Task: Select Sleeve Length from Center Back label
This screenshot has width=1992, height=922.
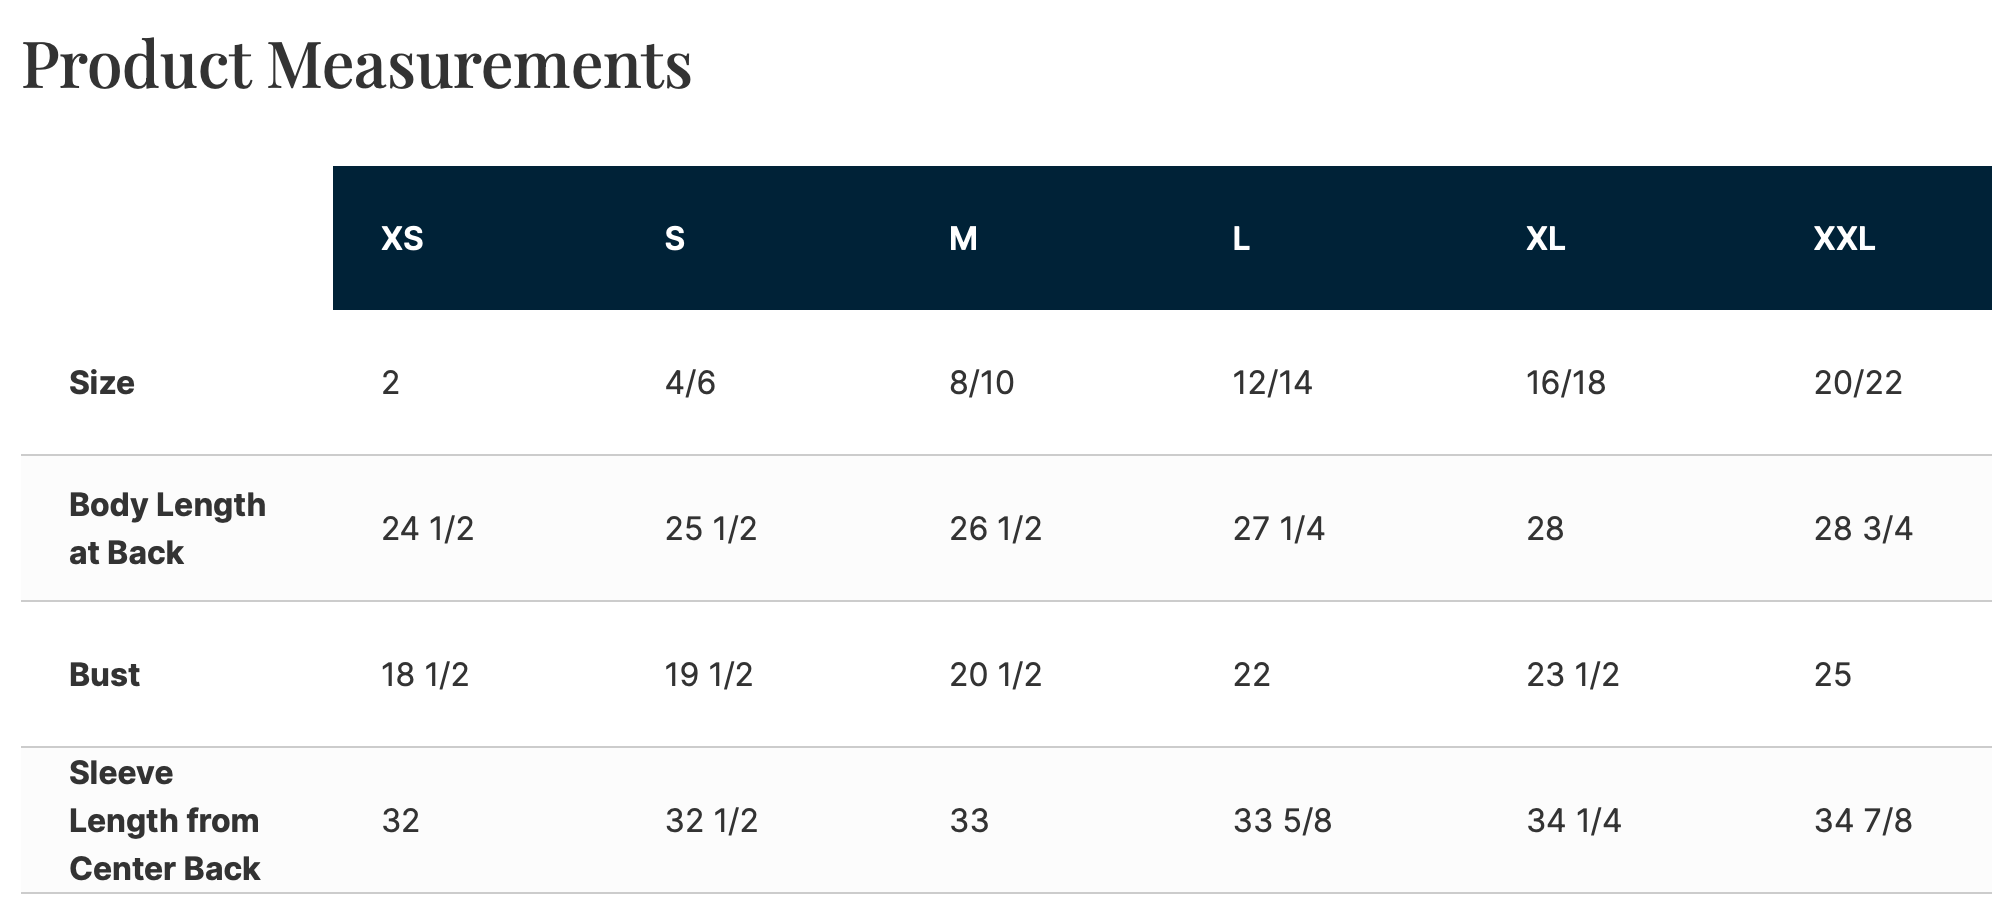Action: pyautogui.click(x=165, y=821)
